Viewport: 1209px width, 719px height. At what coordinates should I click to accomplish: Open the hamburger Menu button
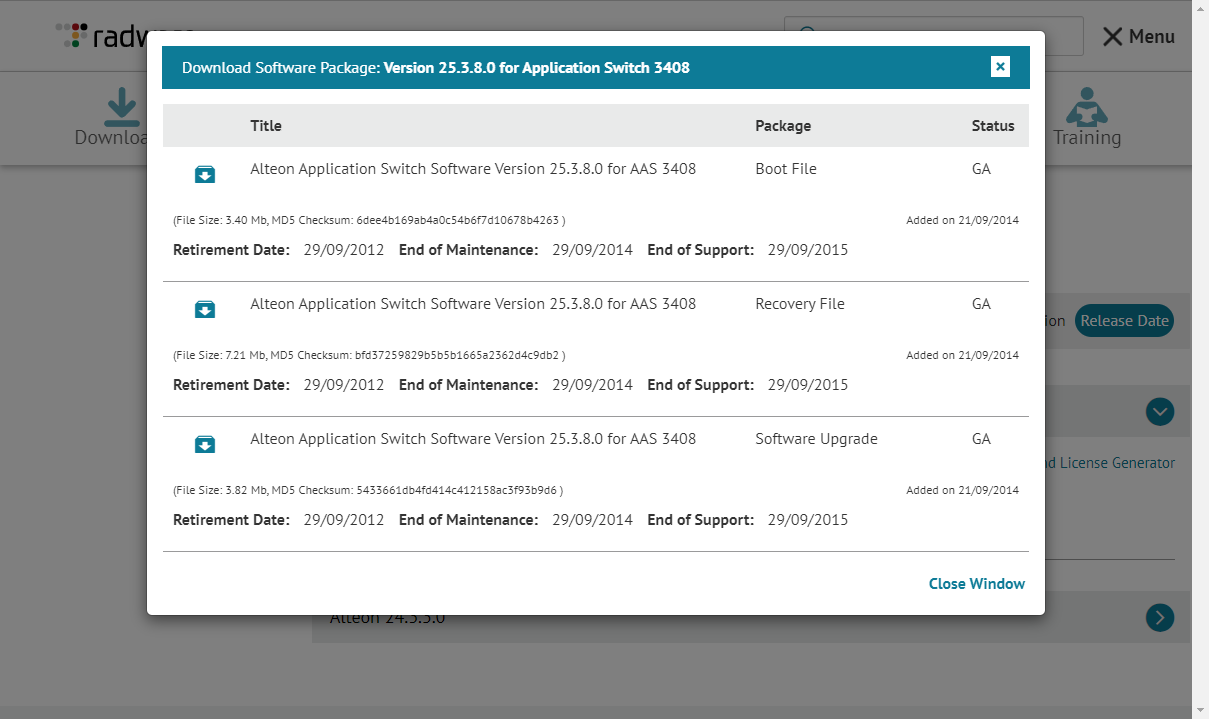pos(1139,36)
